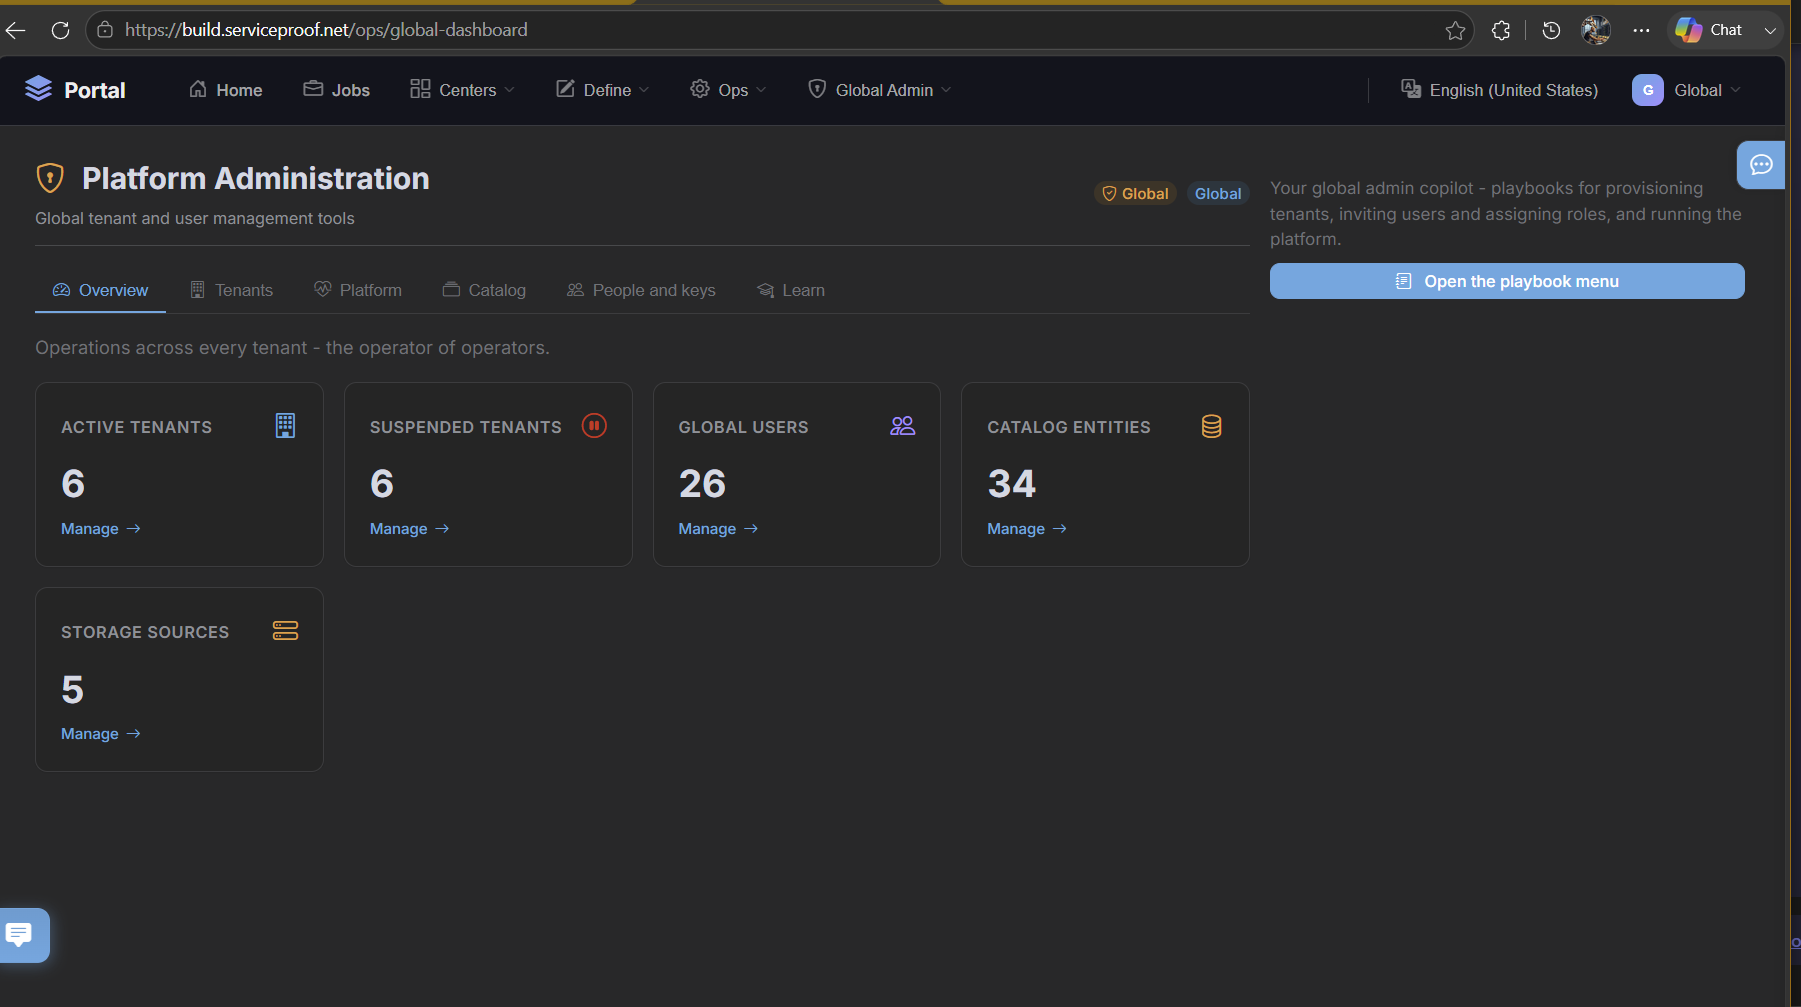Click the Platform Administration heading
Image resolution: width=1801 pixels, height=1007 pixels.
pos(256,178)
